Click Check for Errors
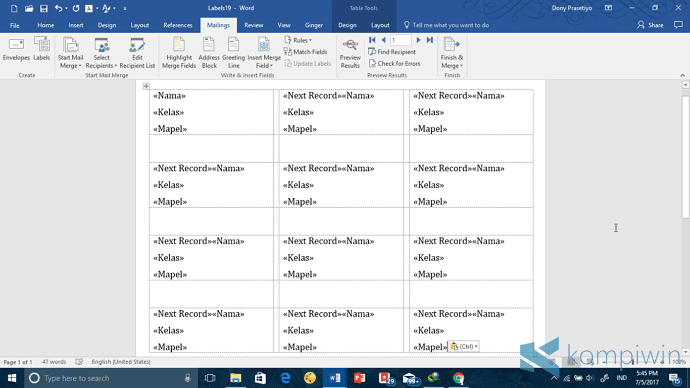Image resolution: width=690 pixels, height=388 pixels. pyautogui.click(x=394, y=63)
